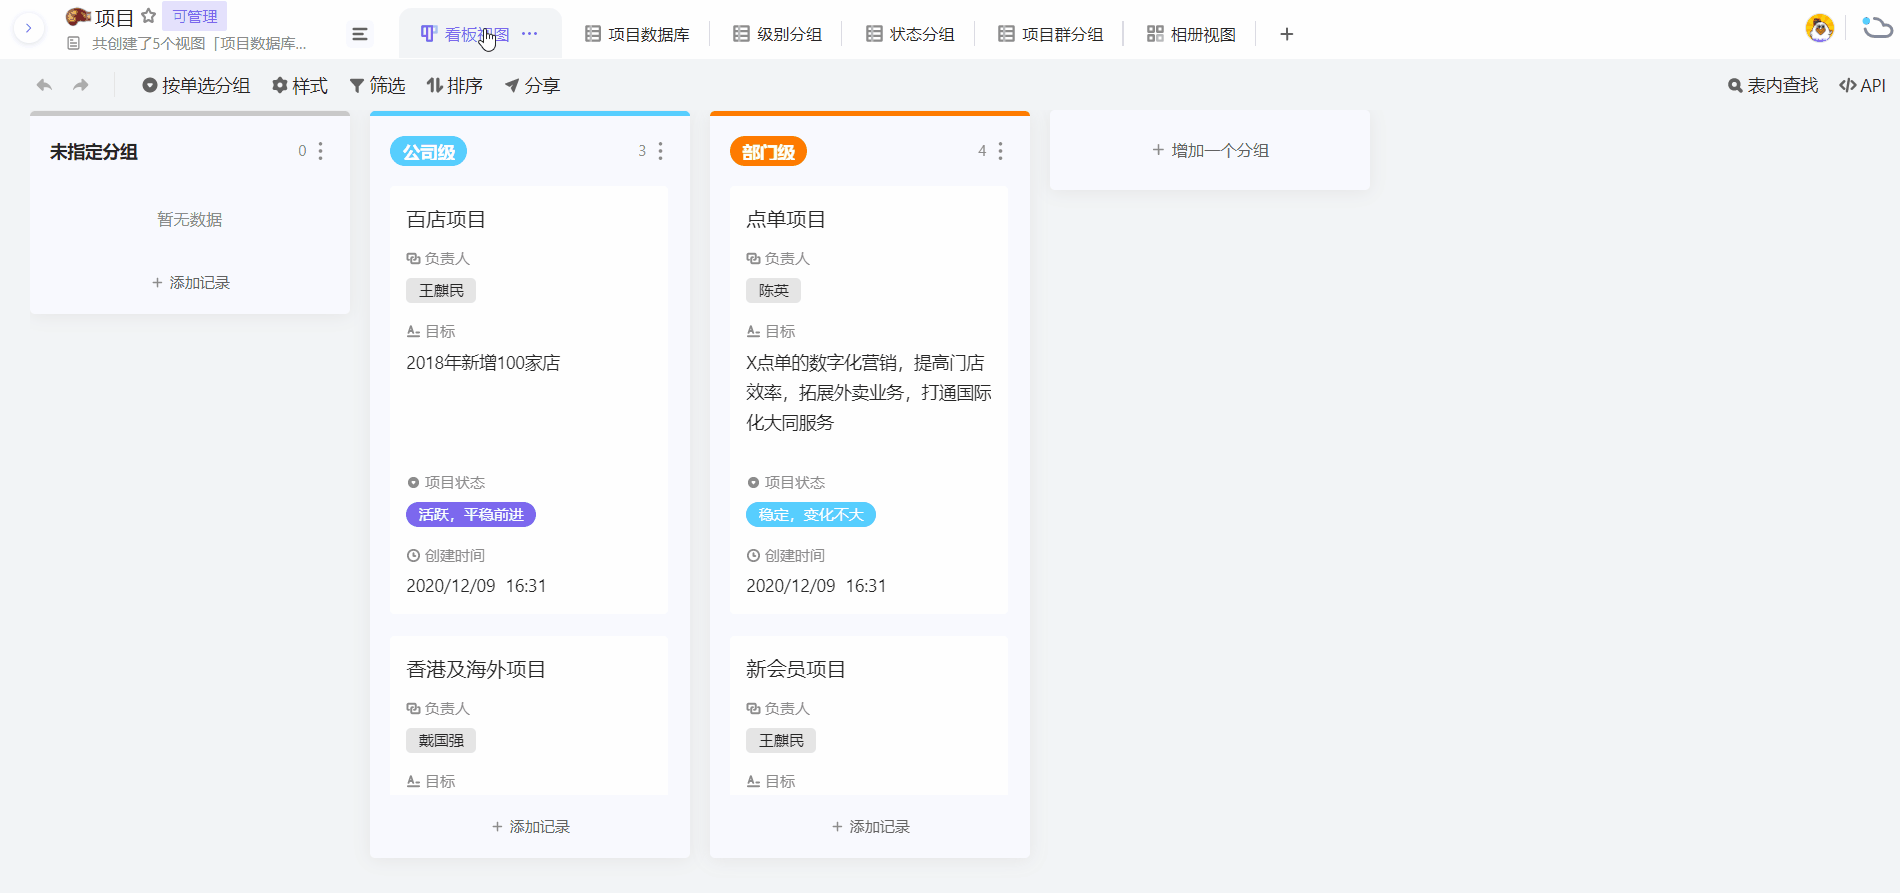The width and height of the screenshot is (1900, 893).
Task: Open the 新会员项目 card title
Action: tap(796, 669)
